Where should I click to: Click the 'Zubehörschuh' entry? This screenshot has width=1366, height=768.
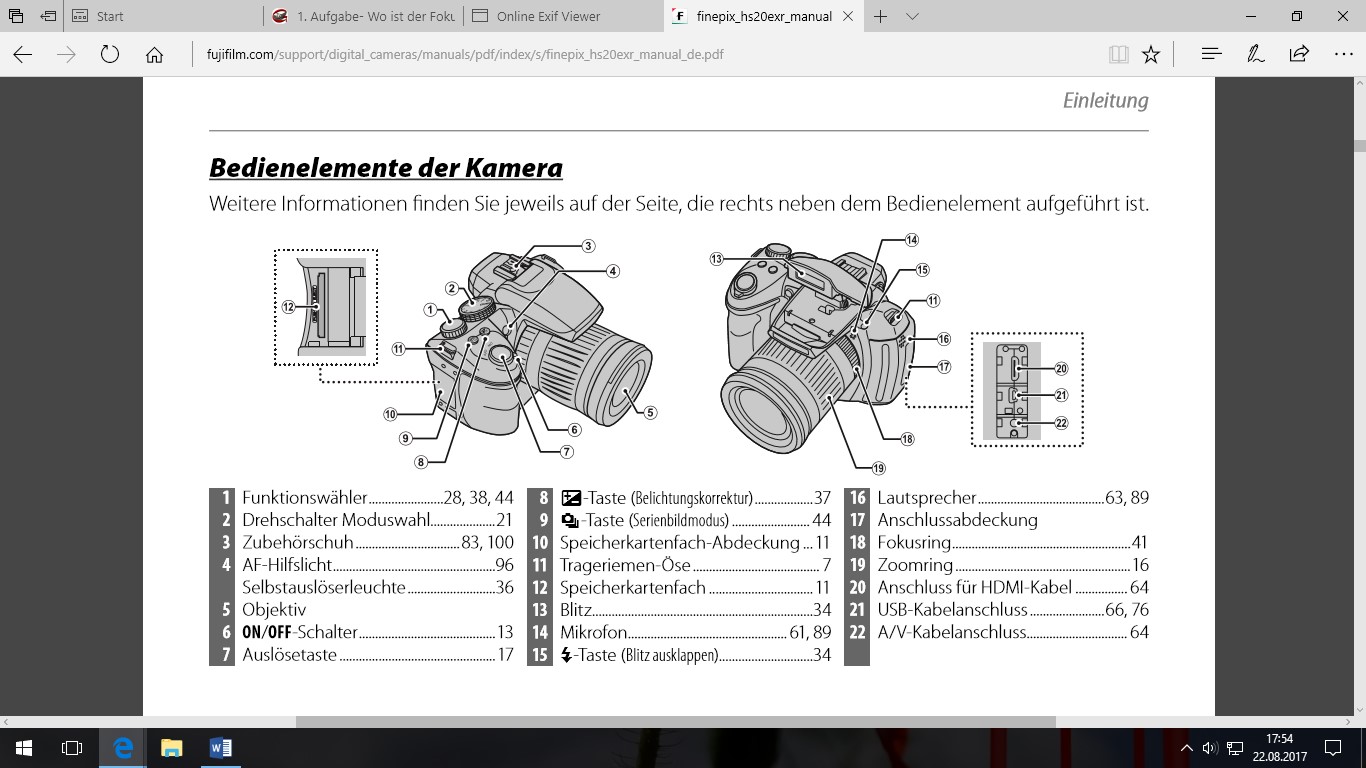click(x=298, y=542)
